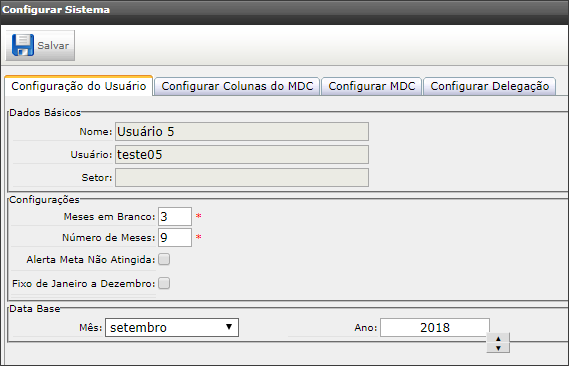This screenshot has width=569, height=366.
Task: Click the Nome field showing Usuário 5
Action: (242, 131)
